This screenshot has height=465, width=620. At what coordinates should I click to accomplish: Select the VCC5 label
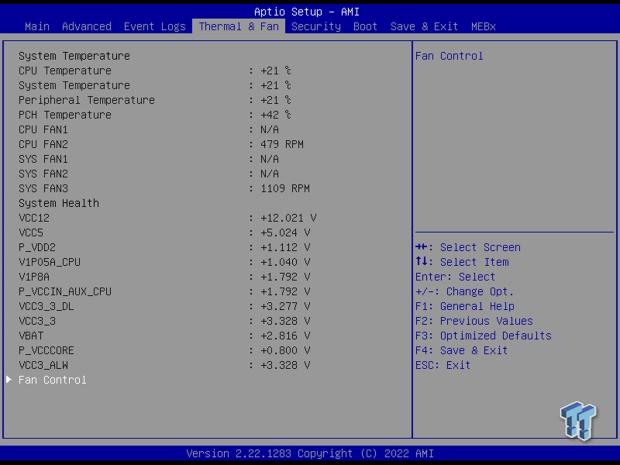(31, 233)
